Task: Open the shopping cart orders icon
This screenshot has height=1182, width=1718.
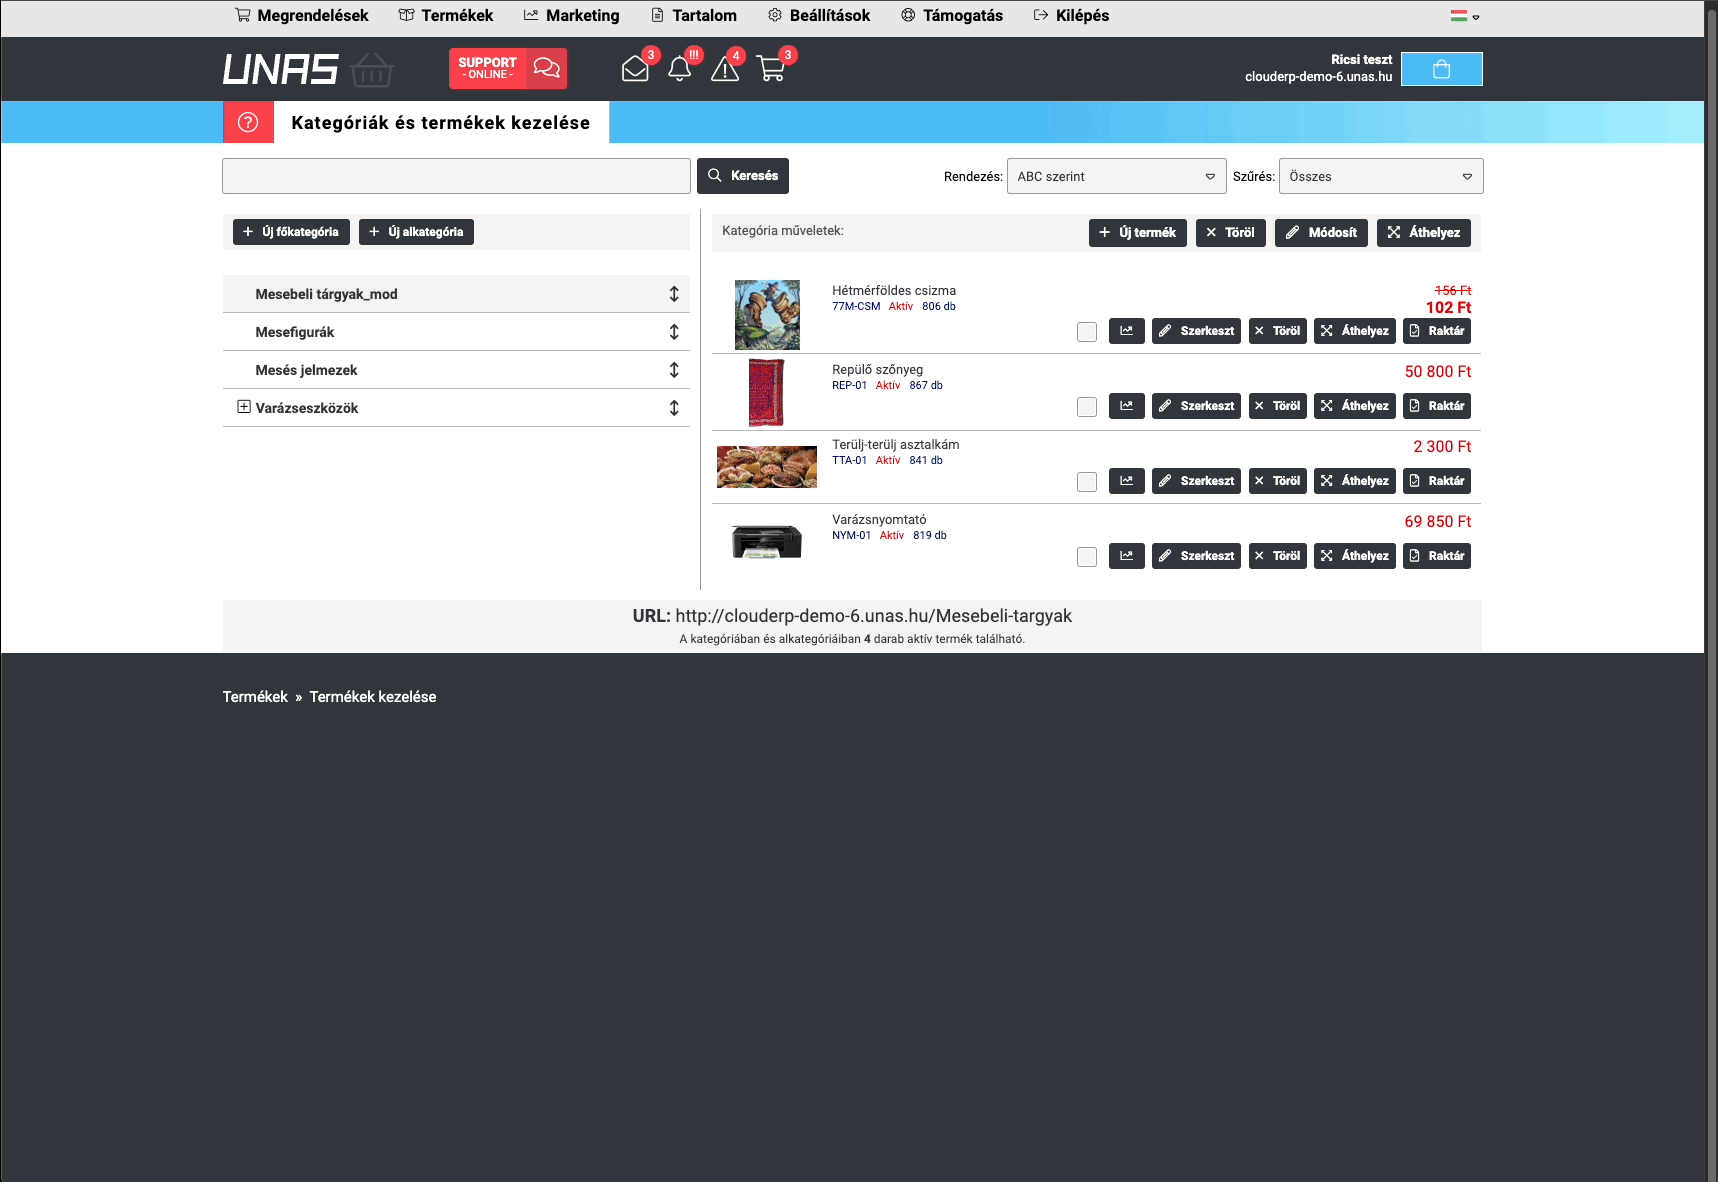Action: (x=771, y=69)
